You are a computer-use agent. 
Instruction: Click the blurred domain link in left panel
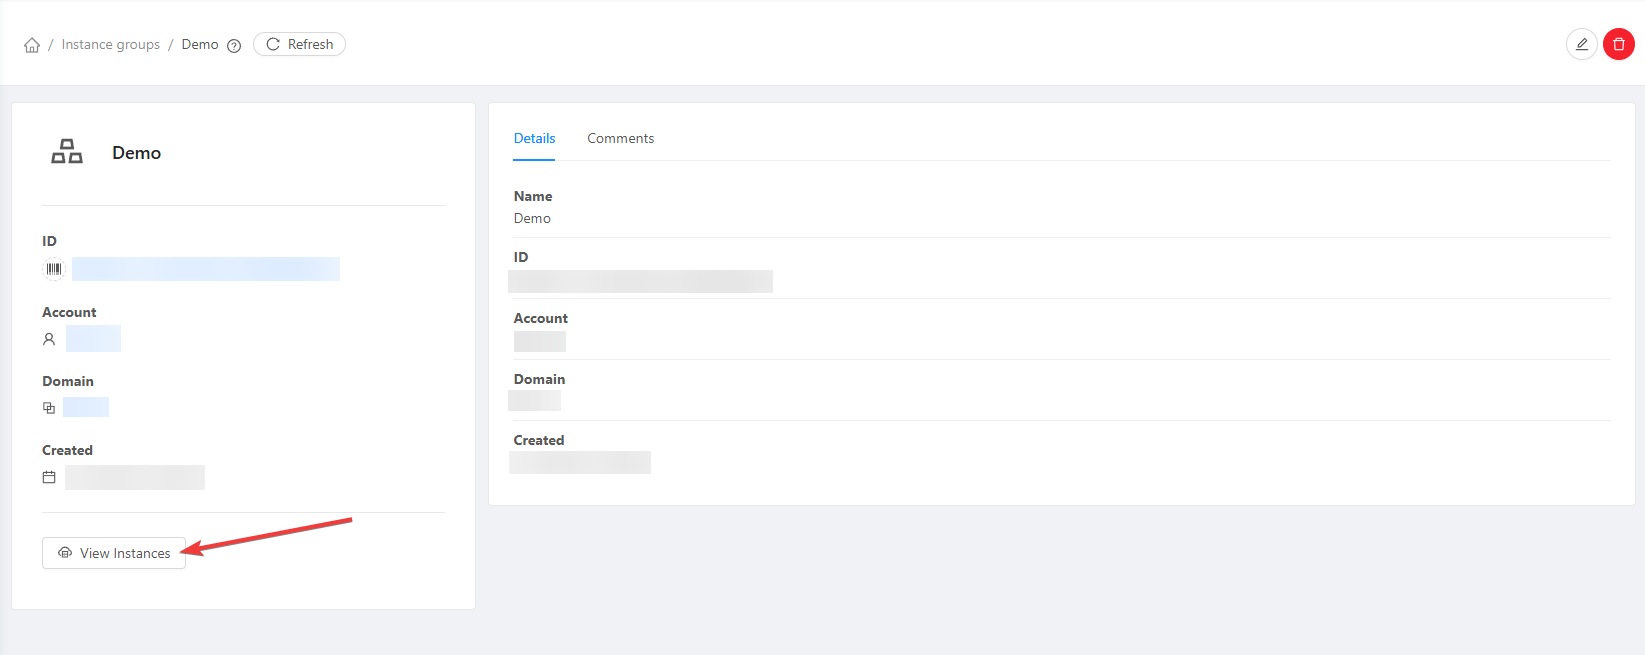tap(86, 407)
